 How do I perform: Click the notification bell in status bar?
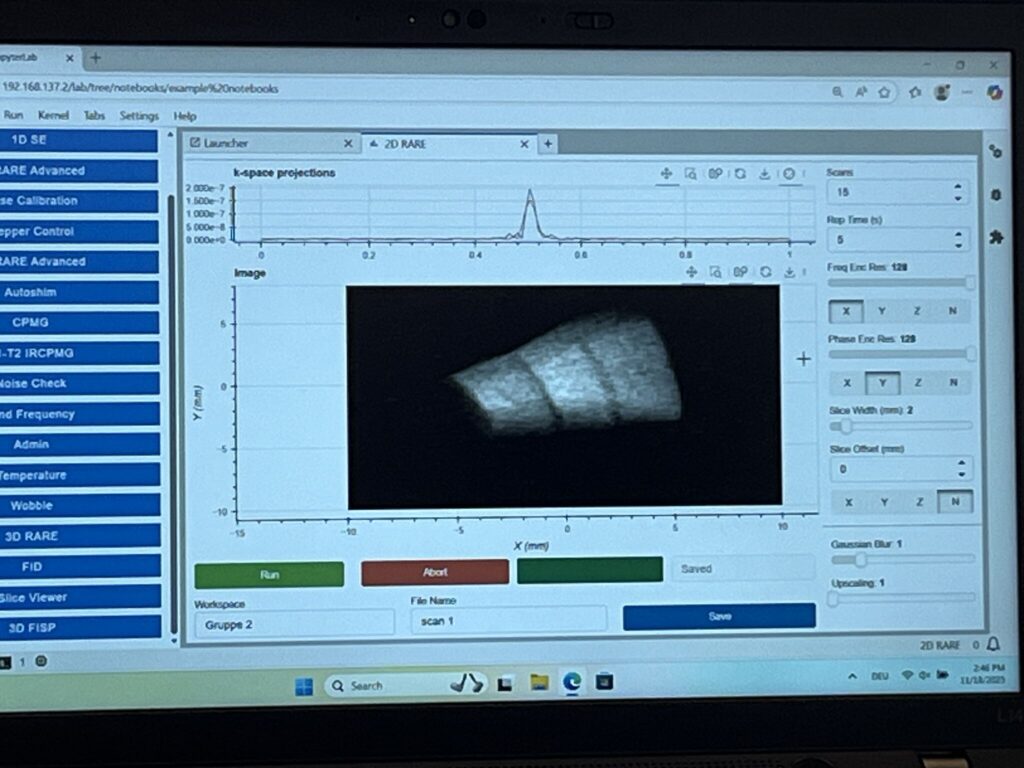[994, 645]
